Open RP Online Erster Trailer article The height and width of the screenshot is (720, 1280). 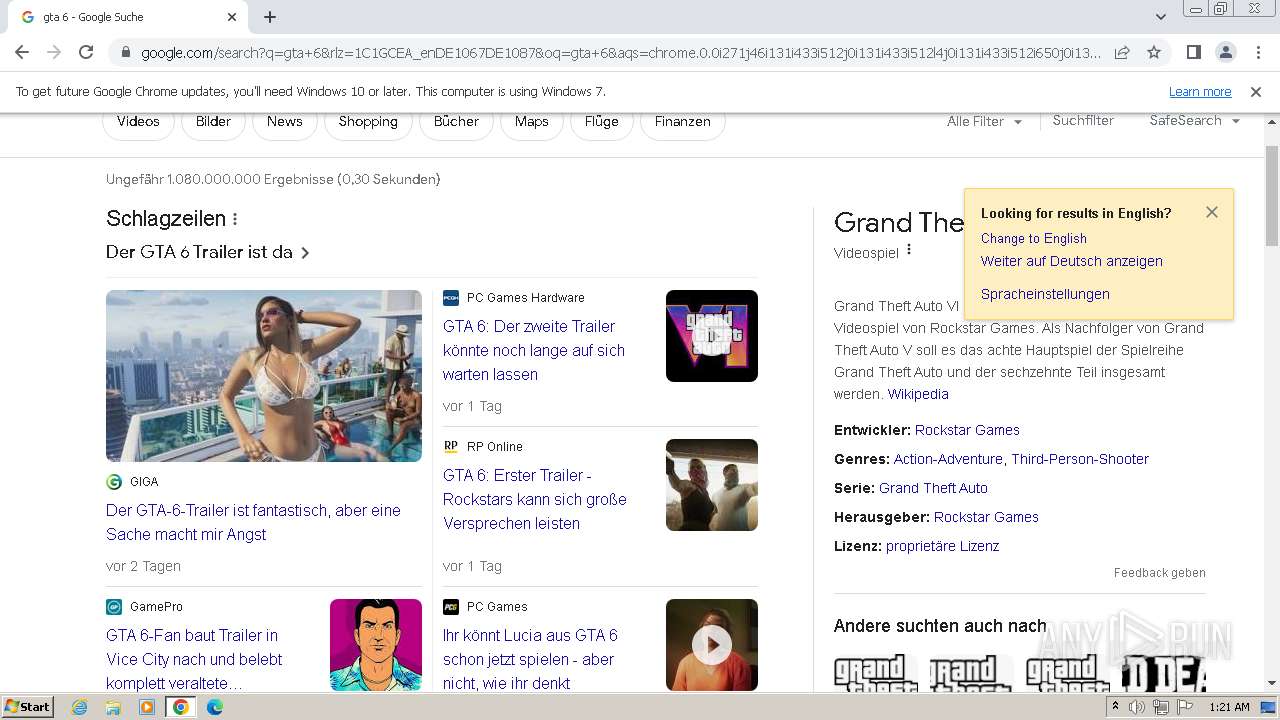pyautogui.click(x=535, y=499)
